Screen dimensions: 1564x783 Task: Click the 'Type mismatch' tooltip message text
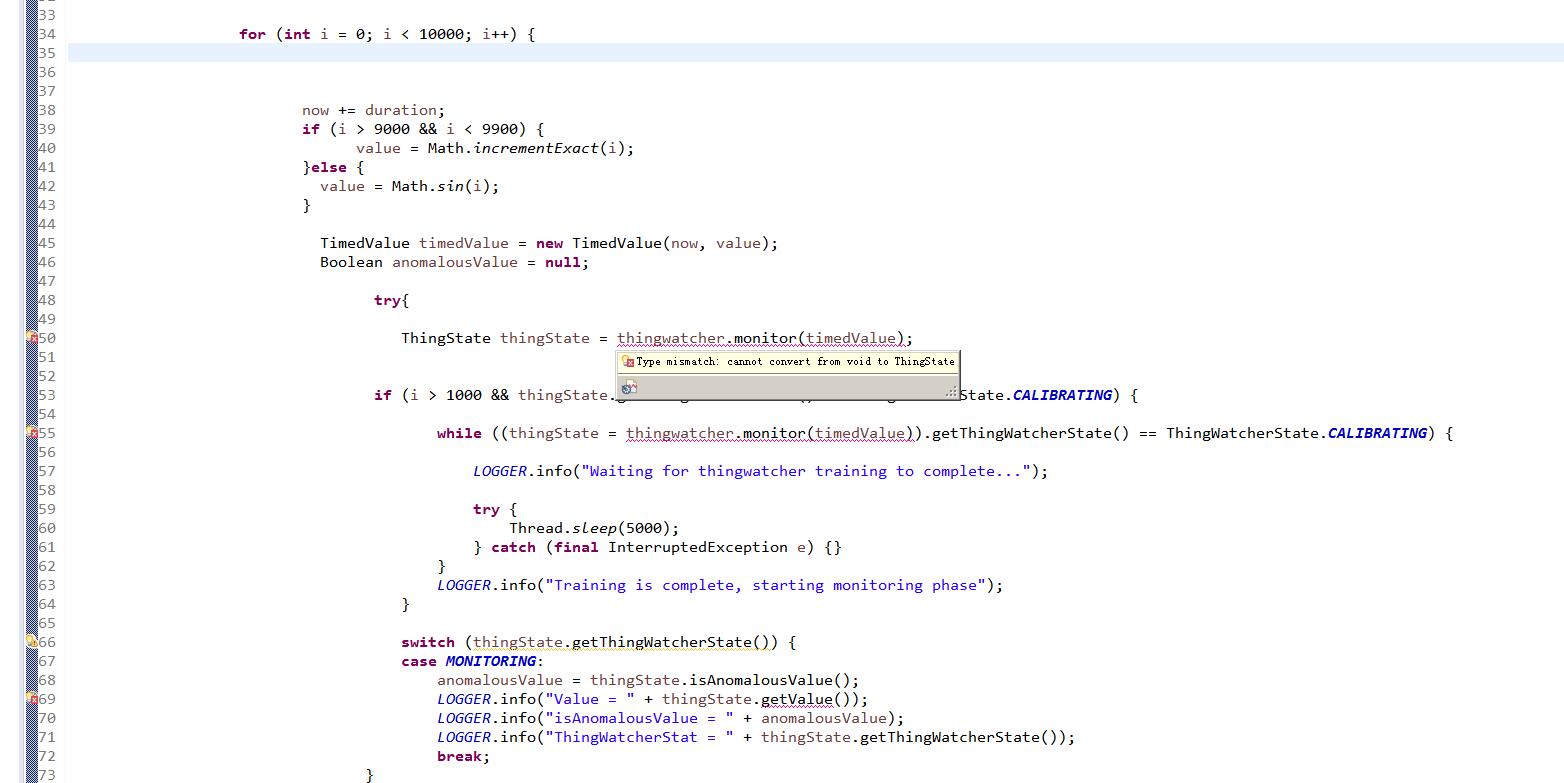[795, 362]
